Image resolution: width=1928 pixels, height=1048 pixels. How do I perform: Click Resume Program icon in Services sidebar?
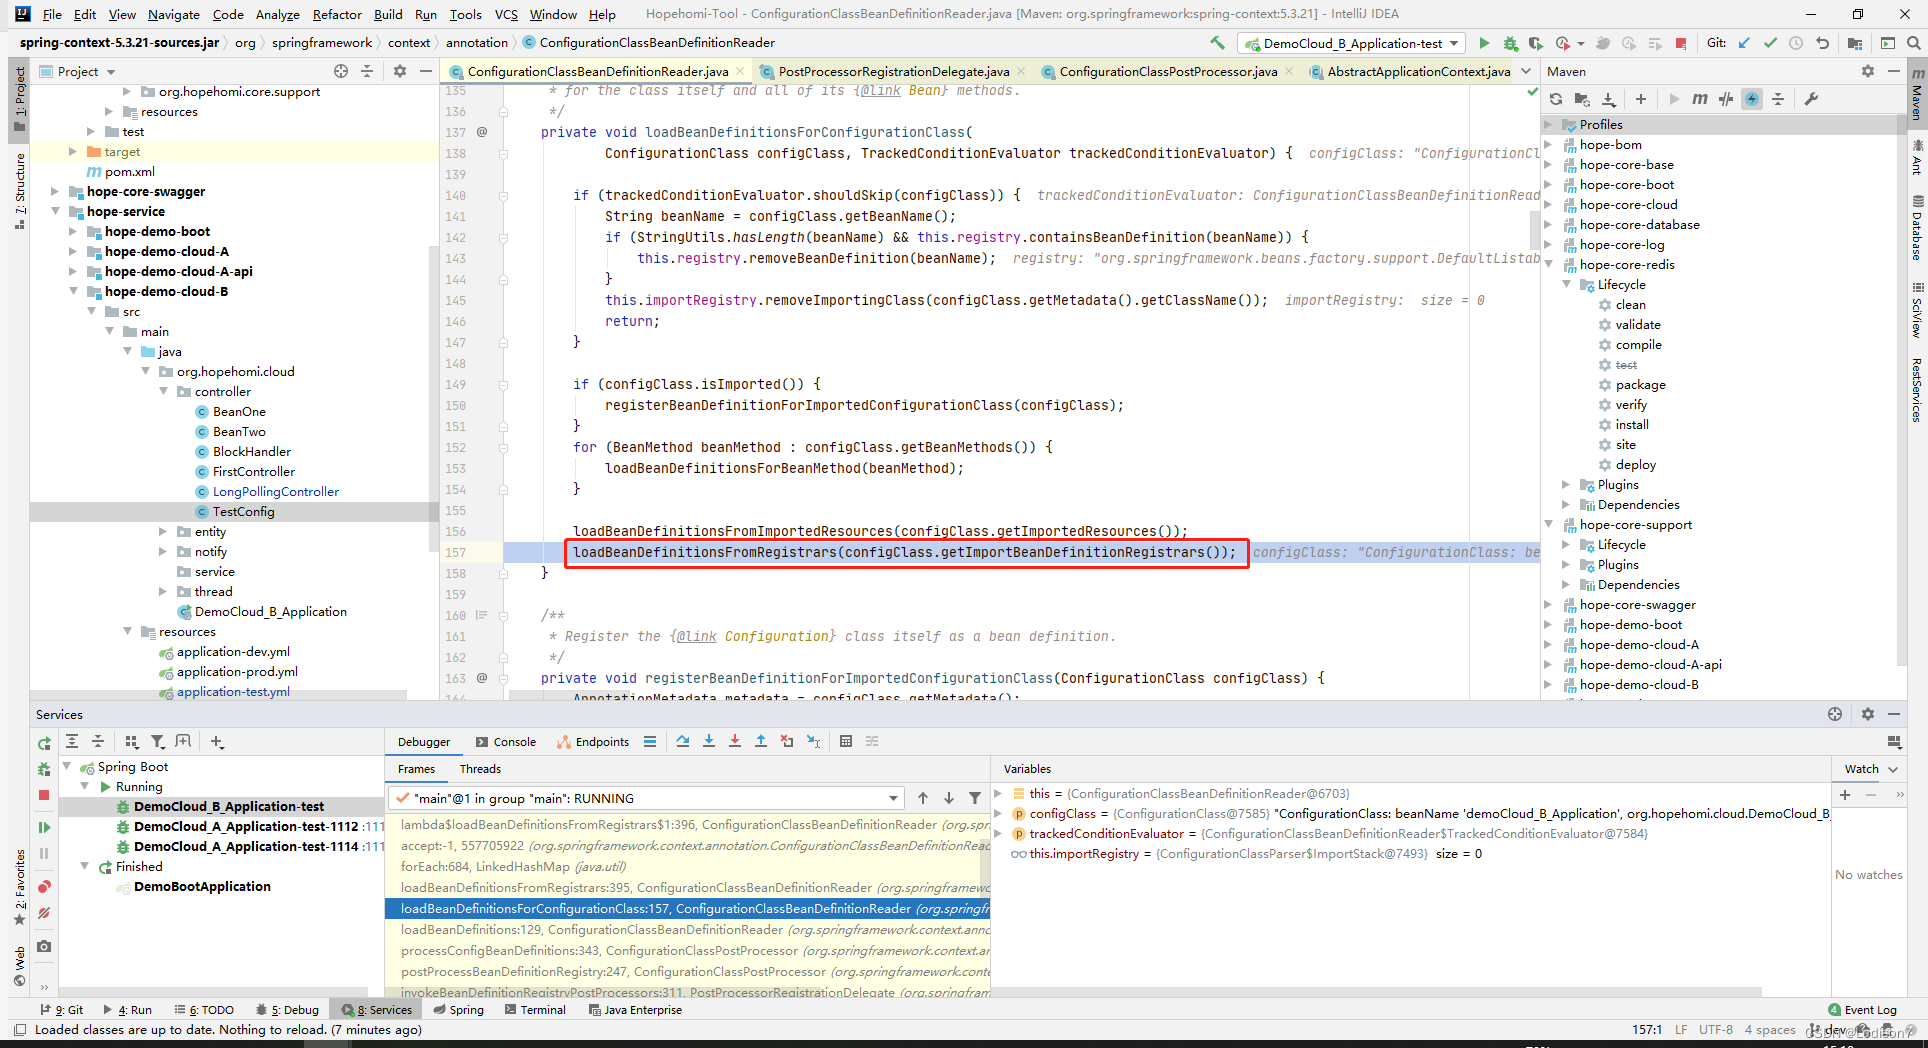click(44, 827)
